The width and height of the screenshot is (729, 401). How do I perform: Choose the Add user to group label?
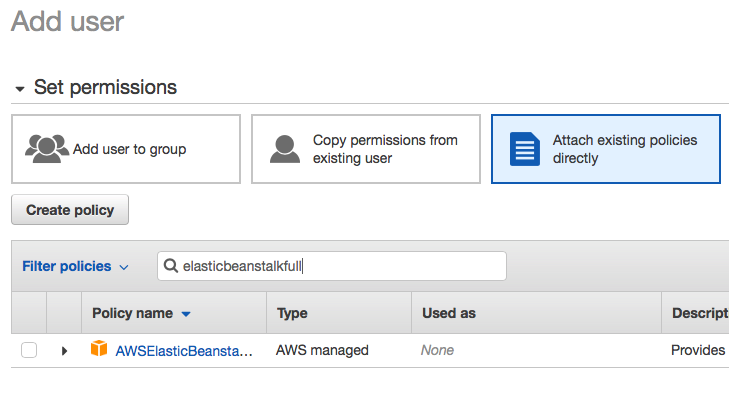[x=129, y=149]
